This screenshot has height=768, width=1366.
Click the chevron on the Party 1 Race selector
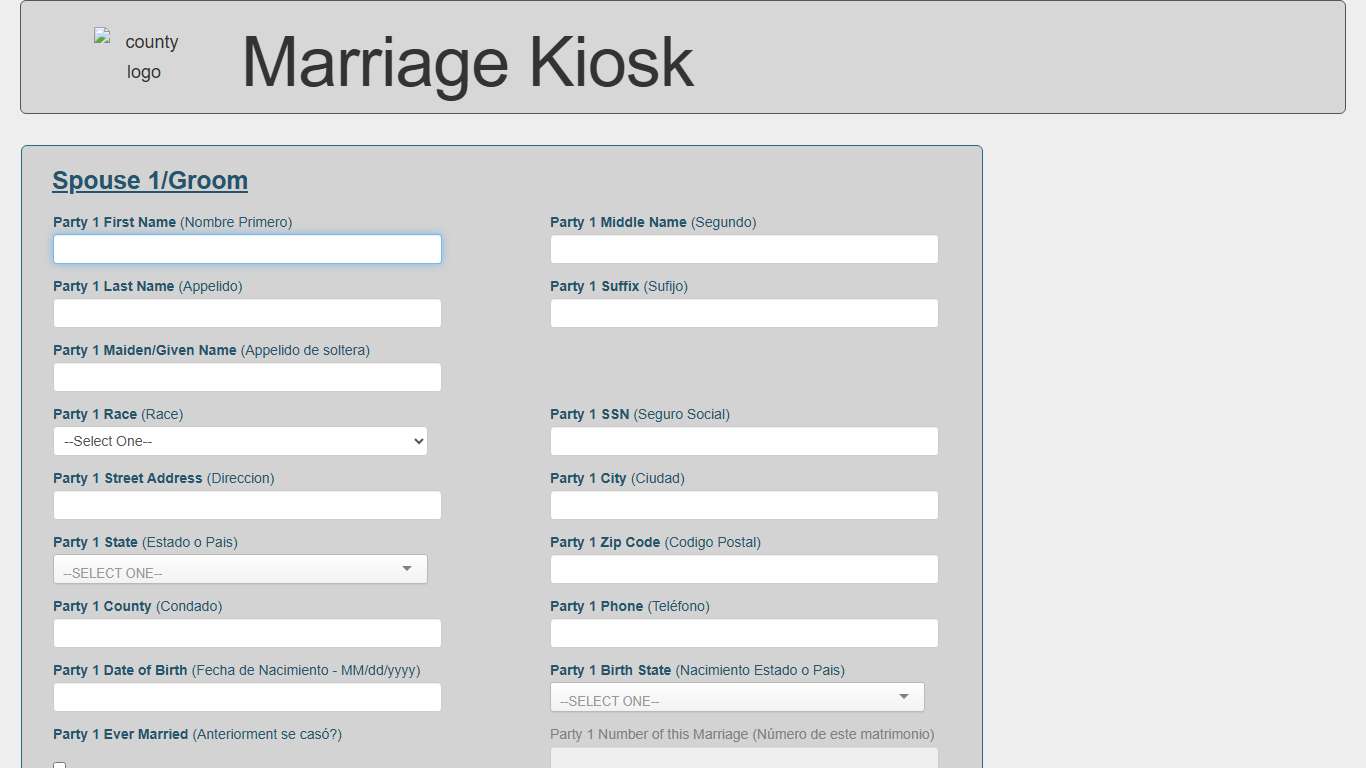(417, 441)
